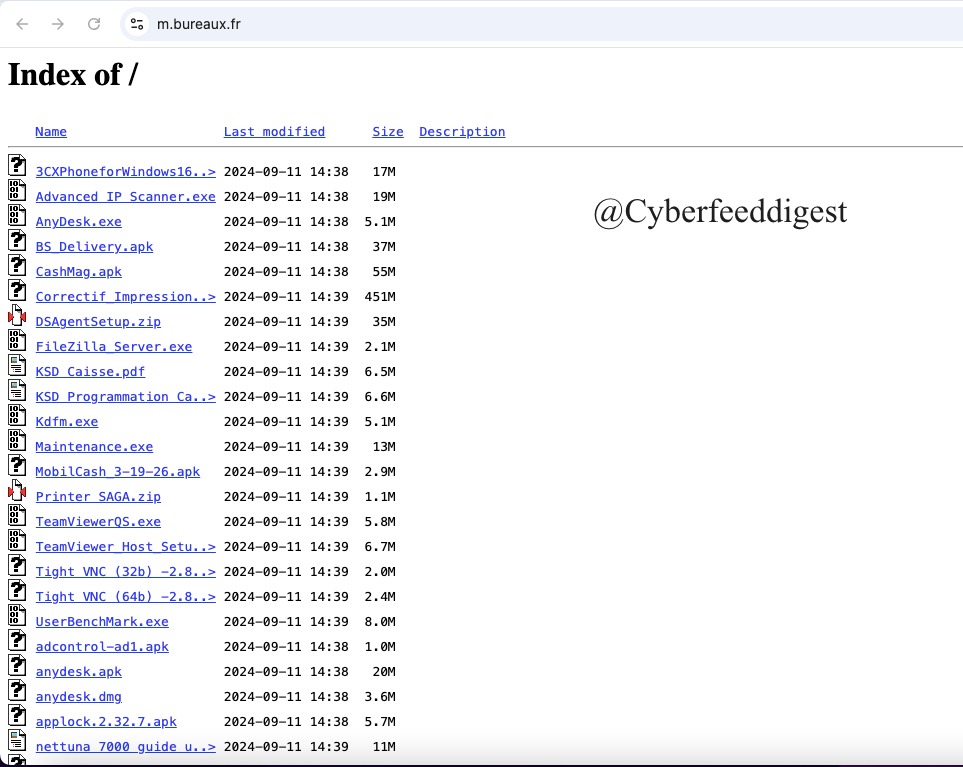Click the browser back arrow

[x=21, y=23]
